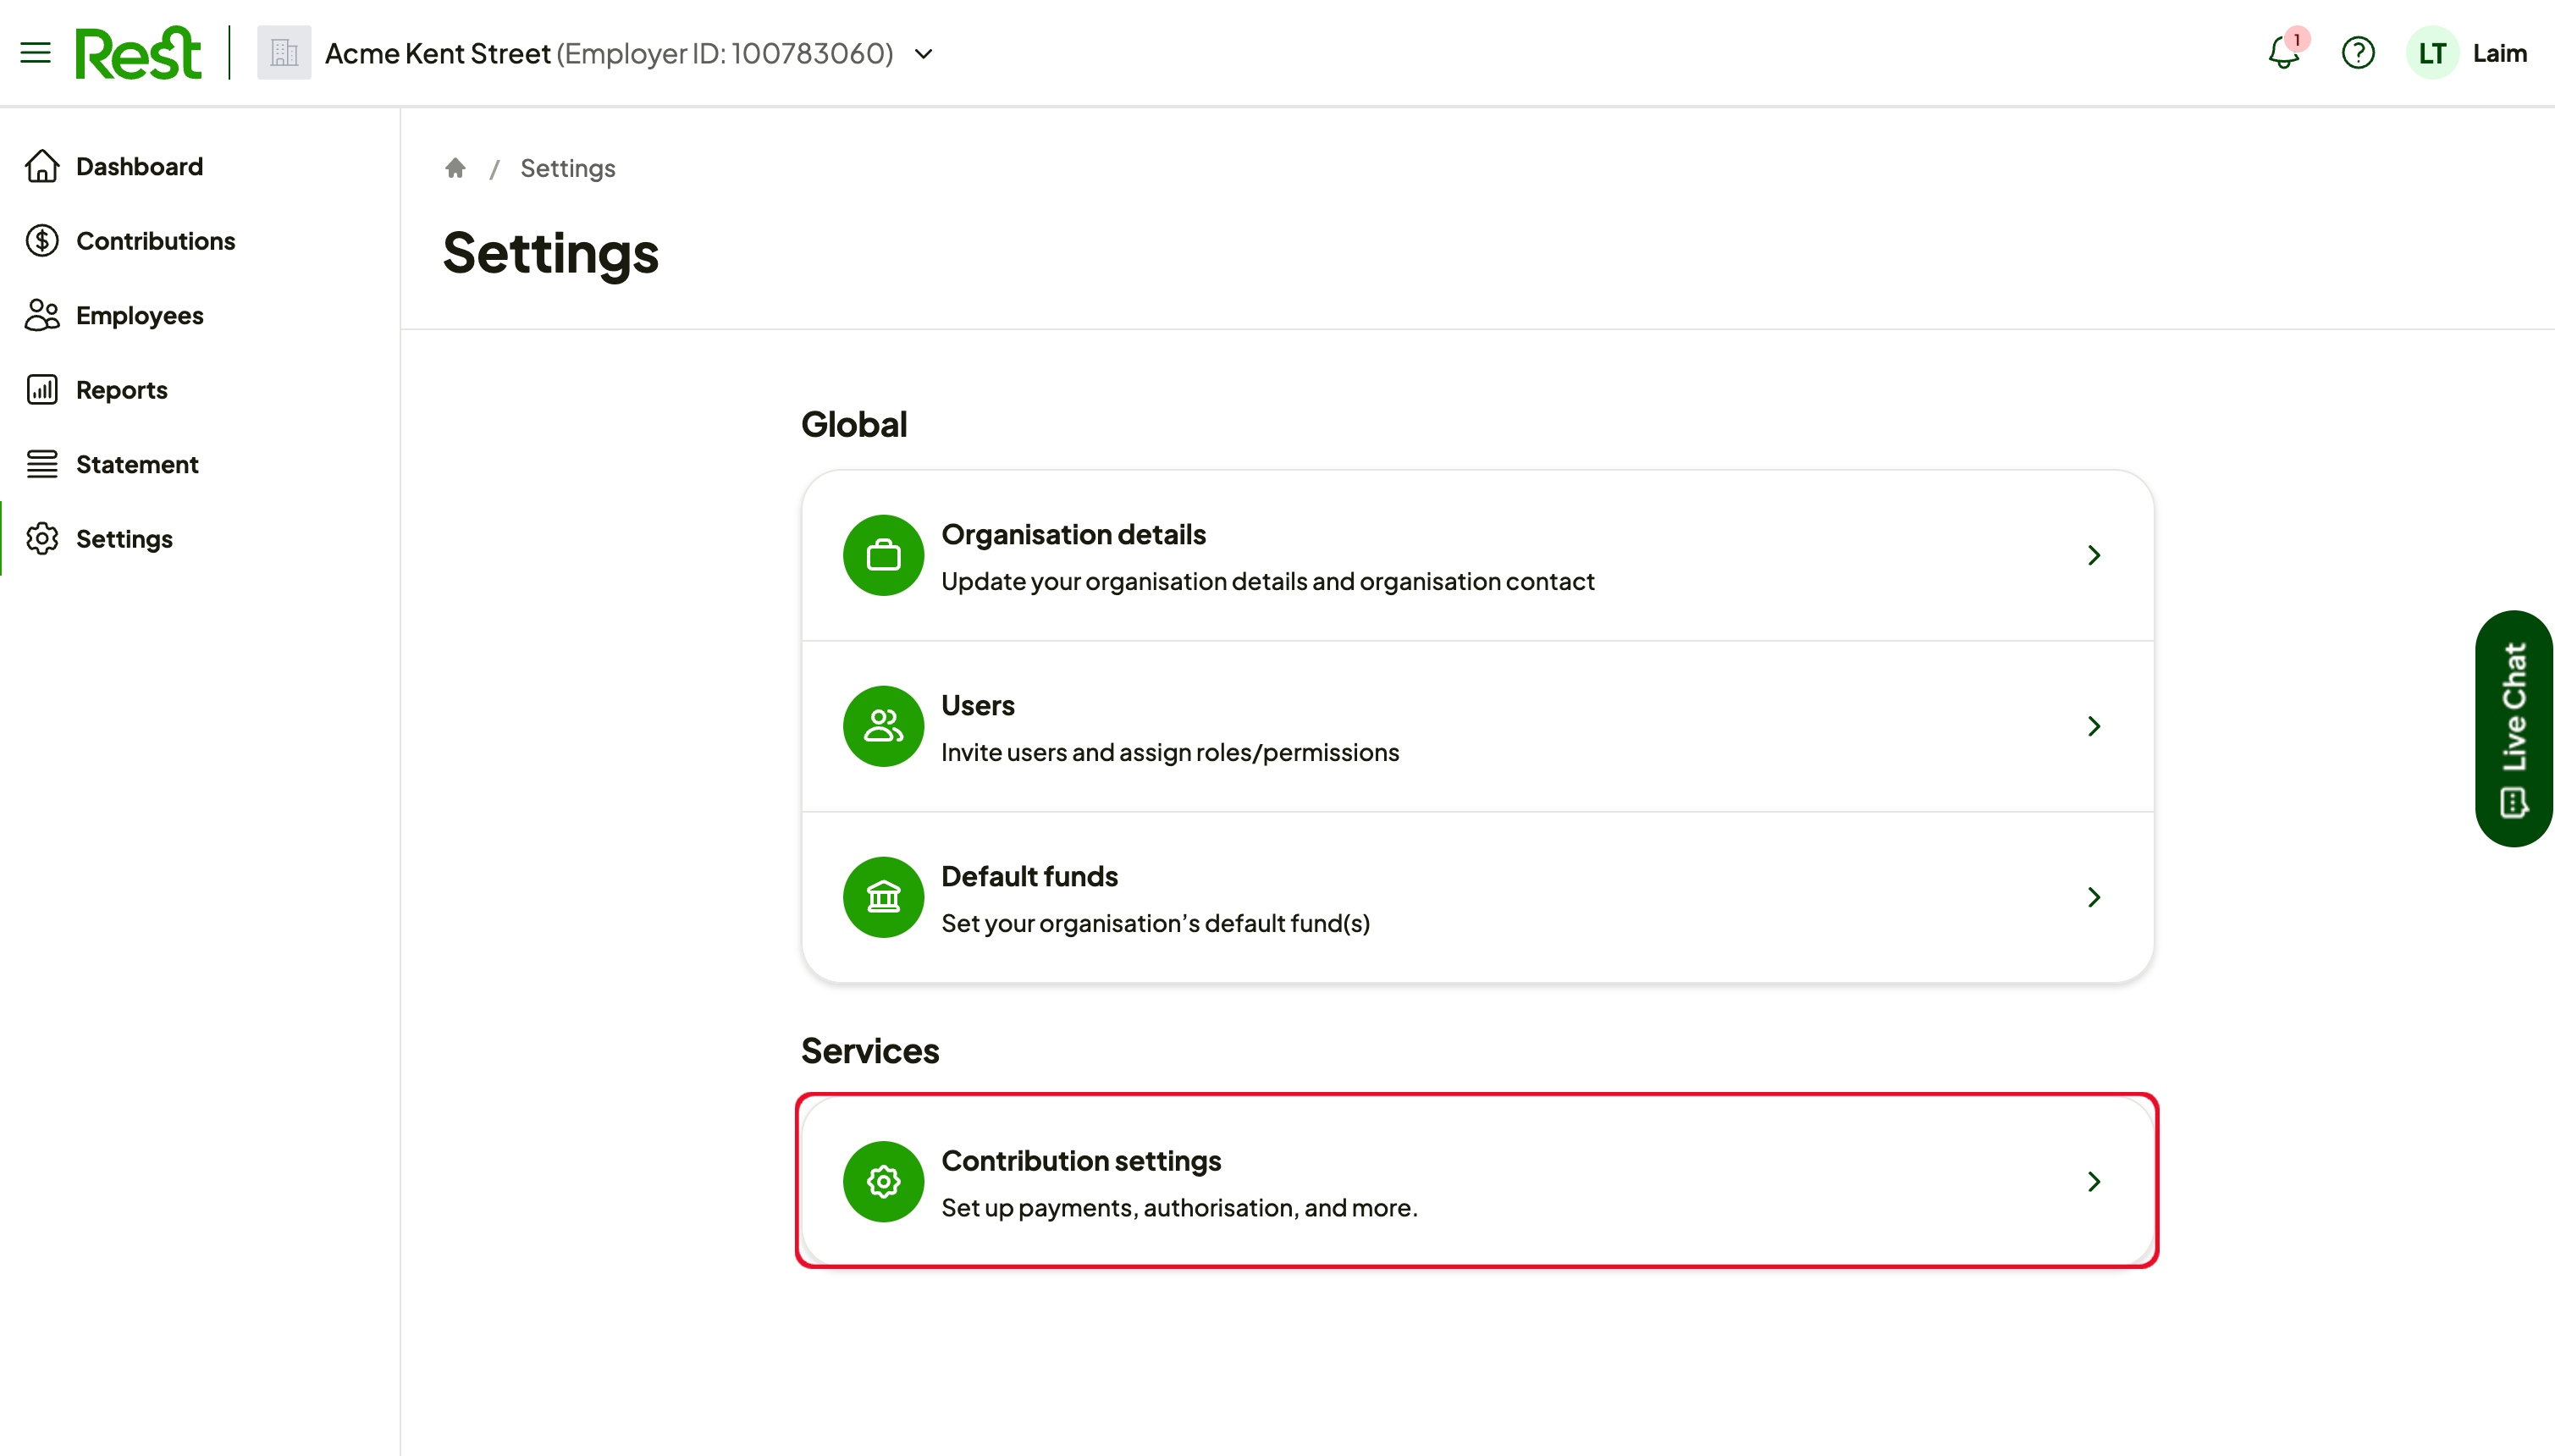
Task: Open the notifications bell
Action: point(2284,52)
